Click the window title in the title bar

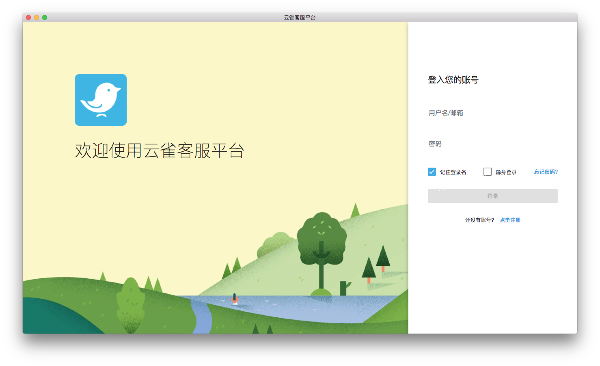(300, 18)
